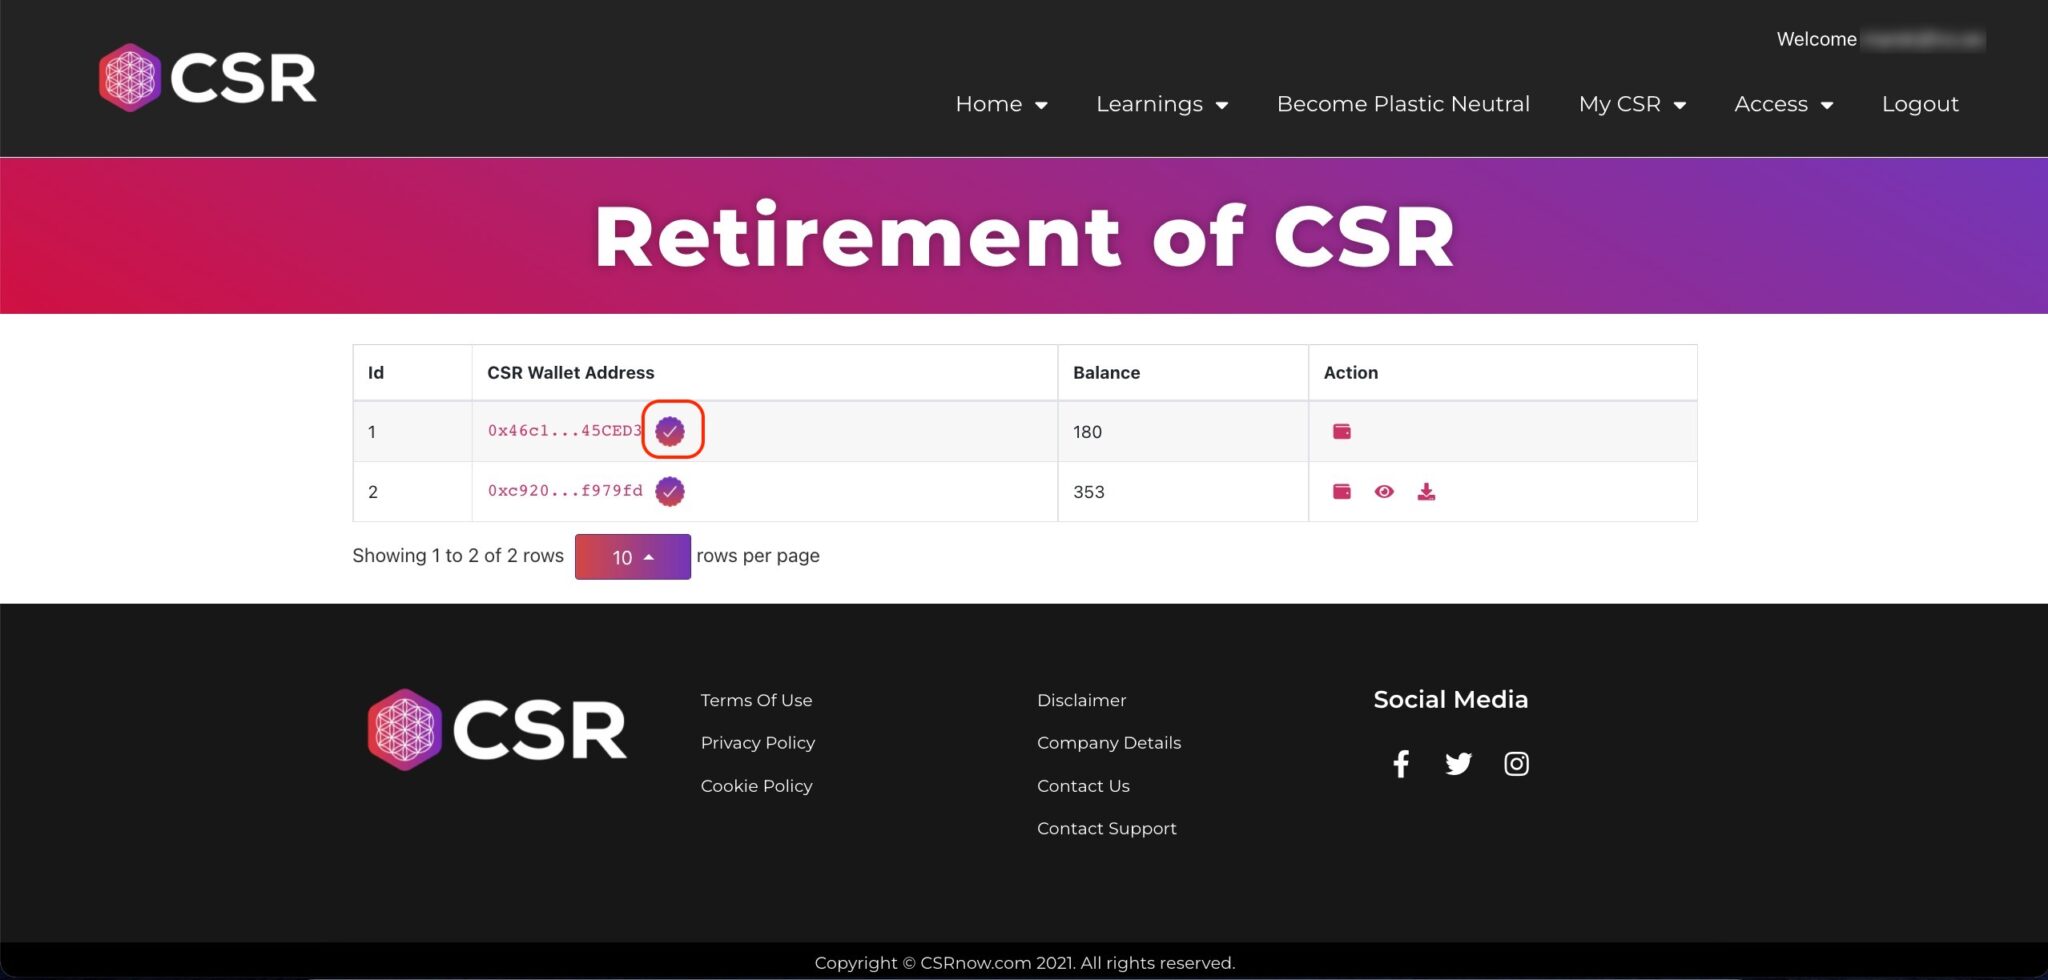Open the CSR Facebook page
Image resolution: width=2048 pixels, height=980 pixels.
(x=1400, y=763)
